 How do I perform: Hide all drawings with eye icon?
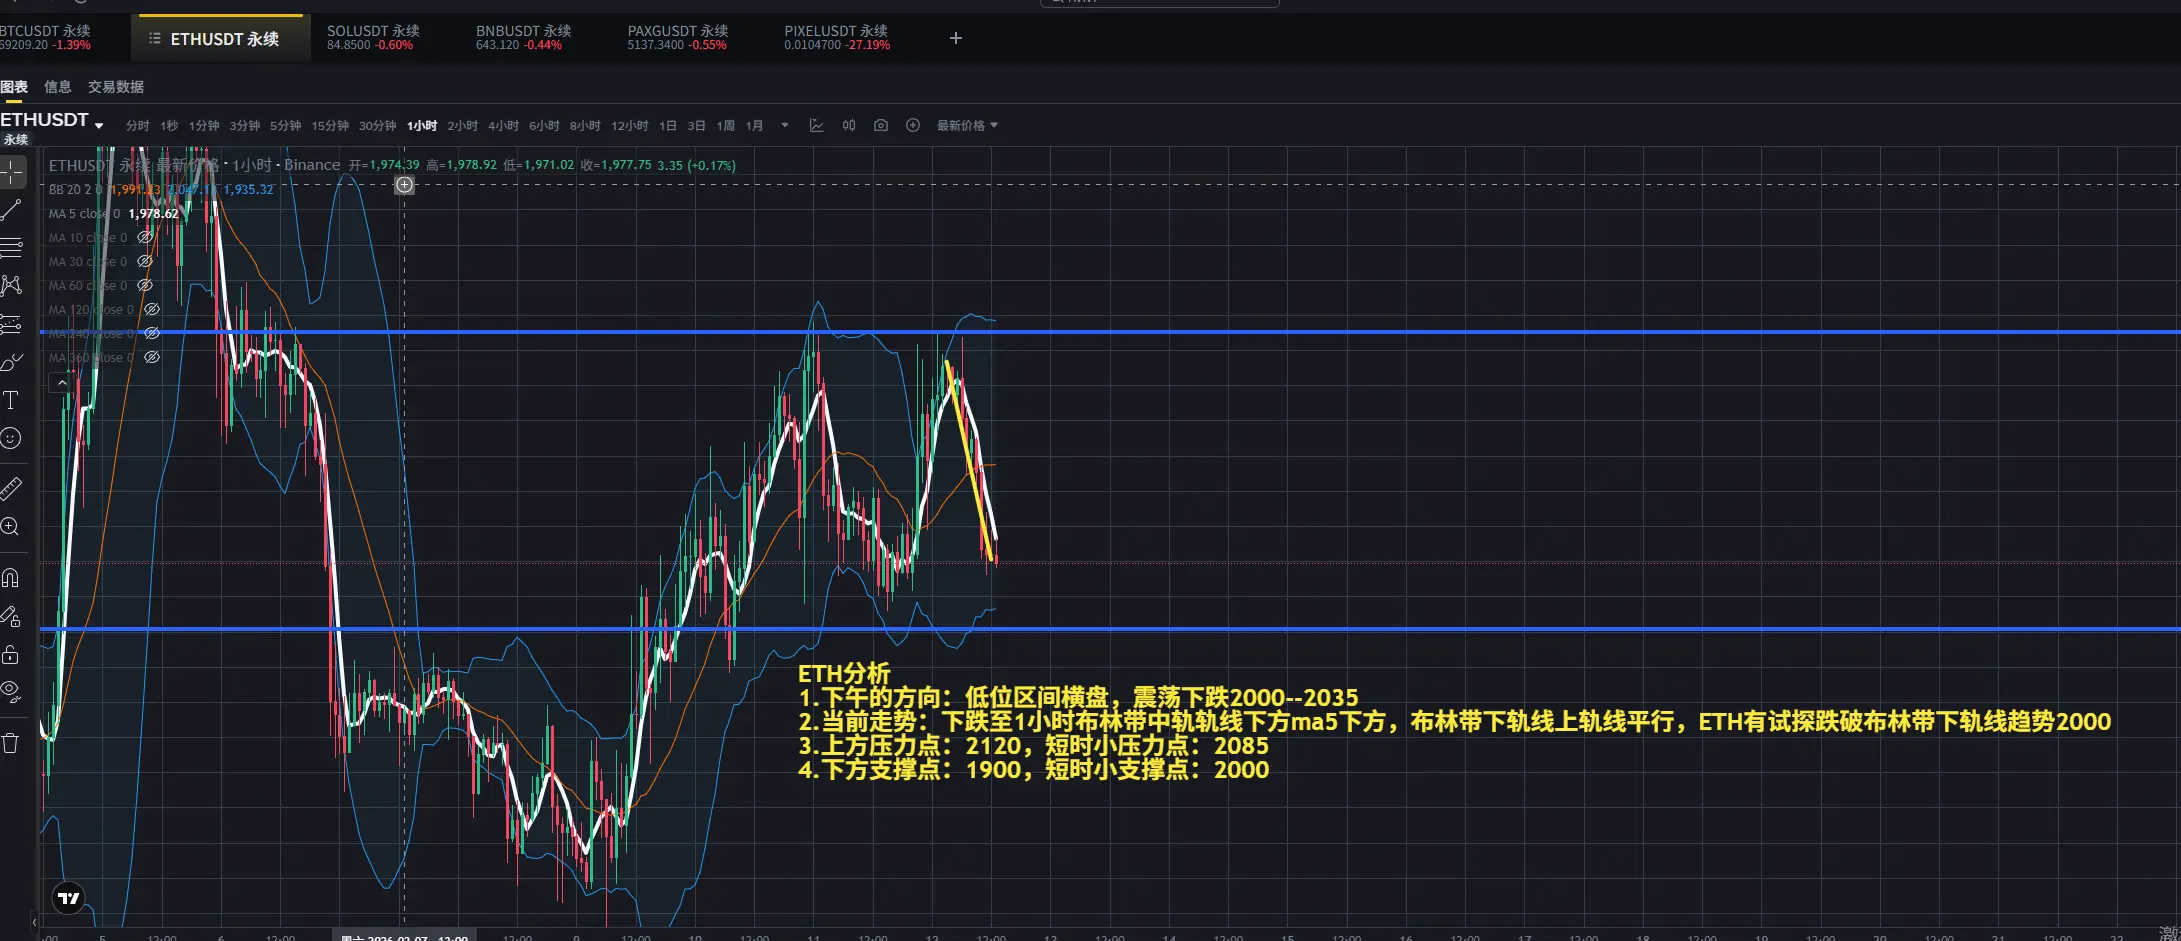11,691
